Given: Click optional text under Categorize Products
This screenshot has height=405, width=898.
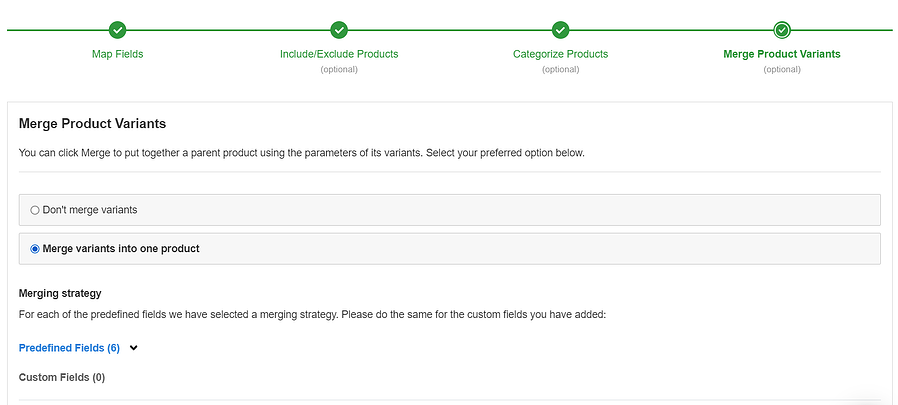Looking at the screenshot, I should pyautogui.click(x=560, y=69).
